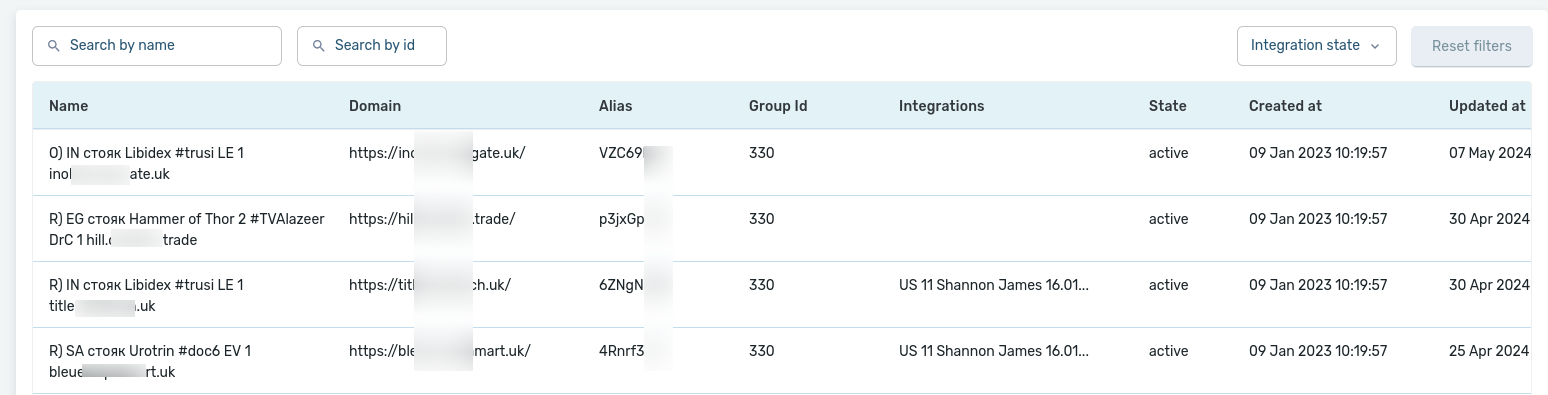The height and width of the screenshot is (395, 1548).
Task: Click the magnifier icon in Search by id
Action: 319,46
